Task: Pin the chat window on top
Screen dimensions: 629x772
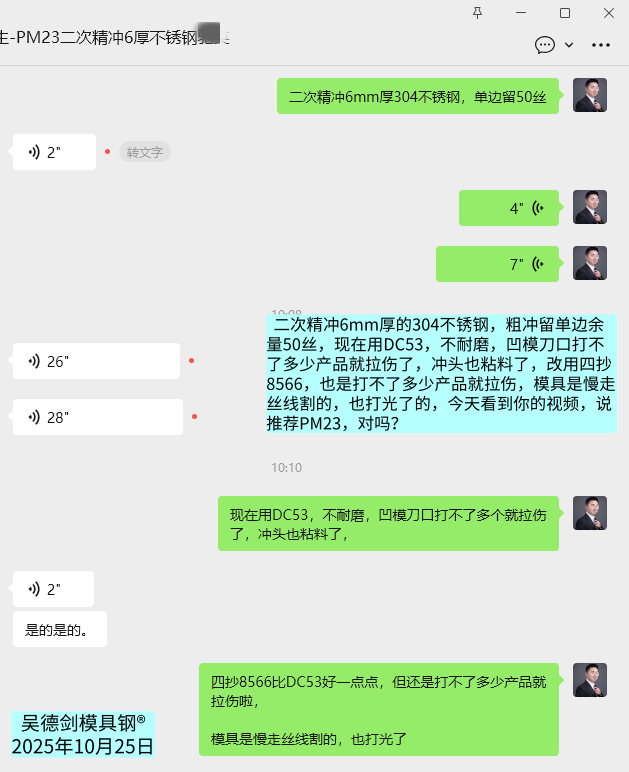Action: (477, 13)
